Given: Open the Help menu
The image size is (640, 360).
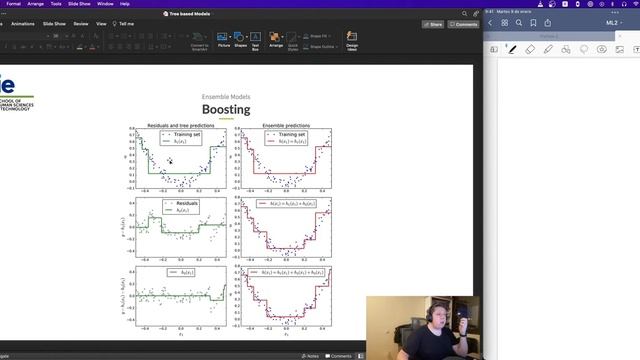Looking at the screenshot, I should 124,4.
